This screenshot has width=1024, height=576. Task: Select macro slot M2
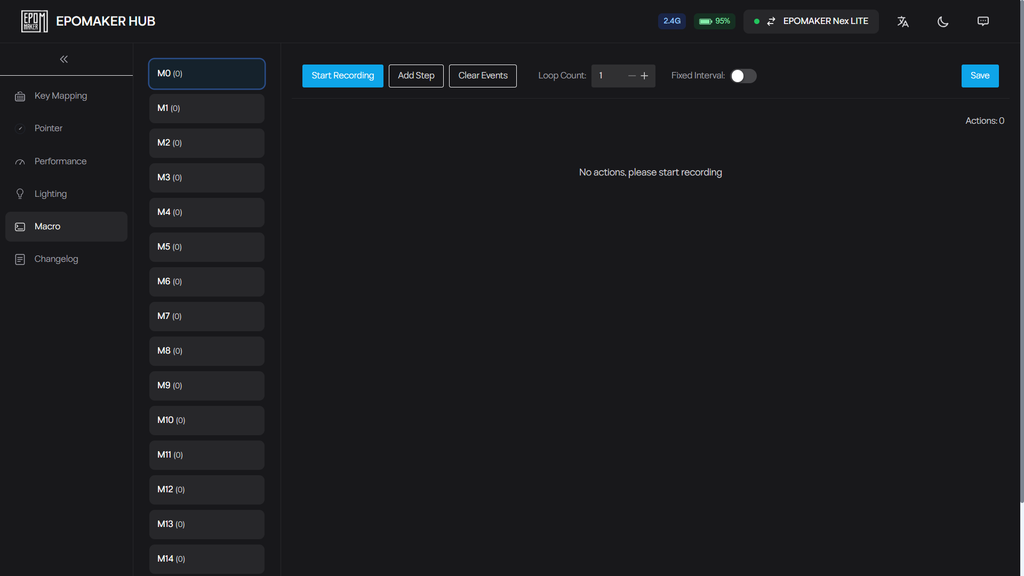coord(206,143)
